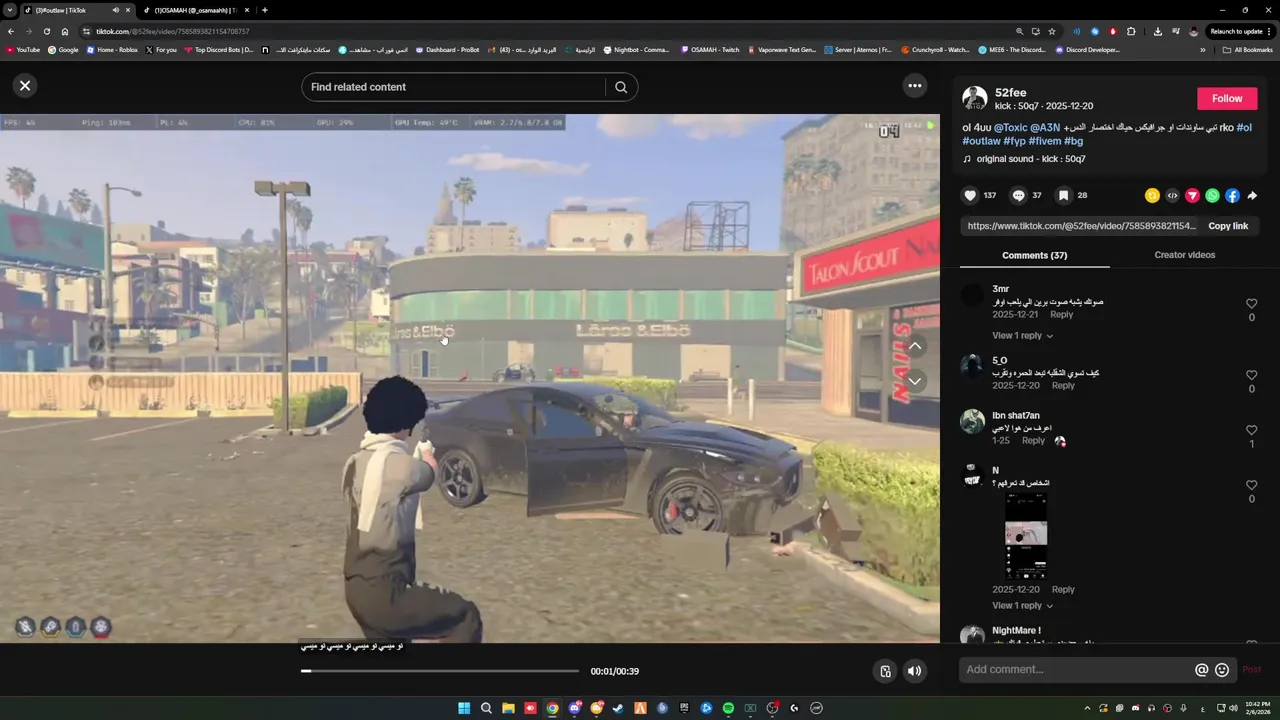1280x720 pixels.
Task: Go to next video arrow
Action: coord(914,381)
